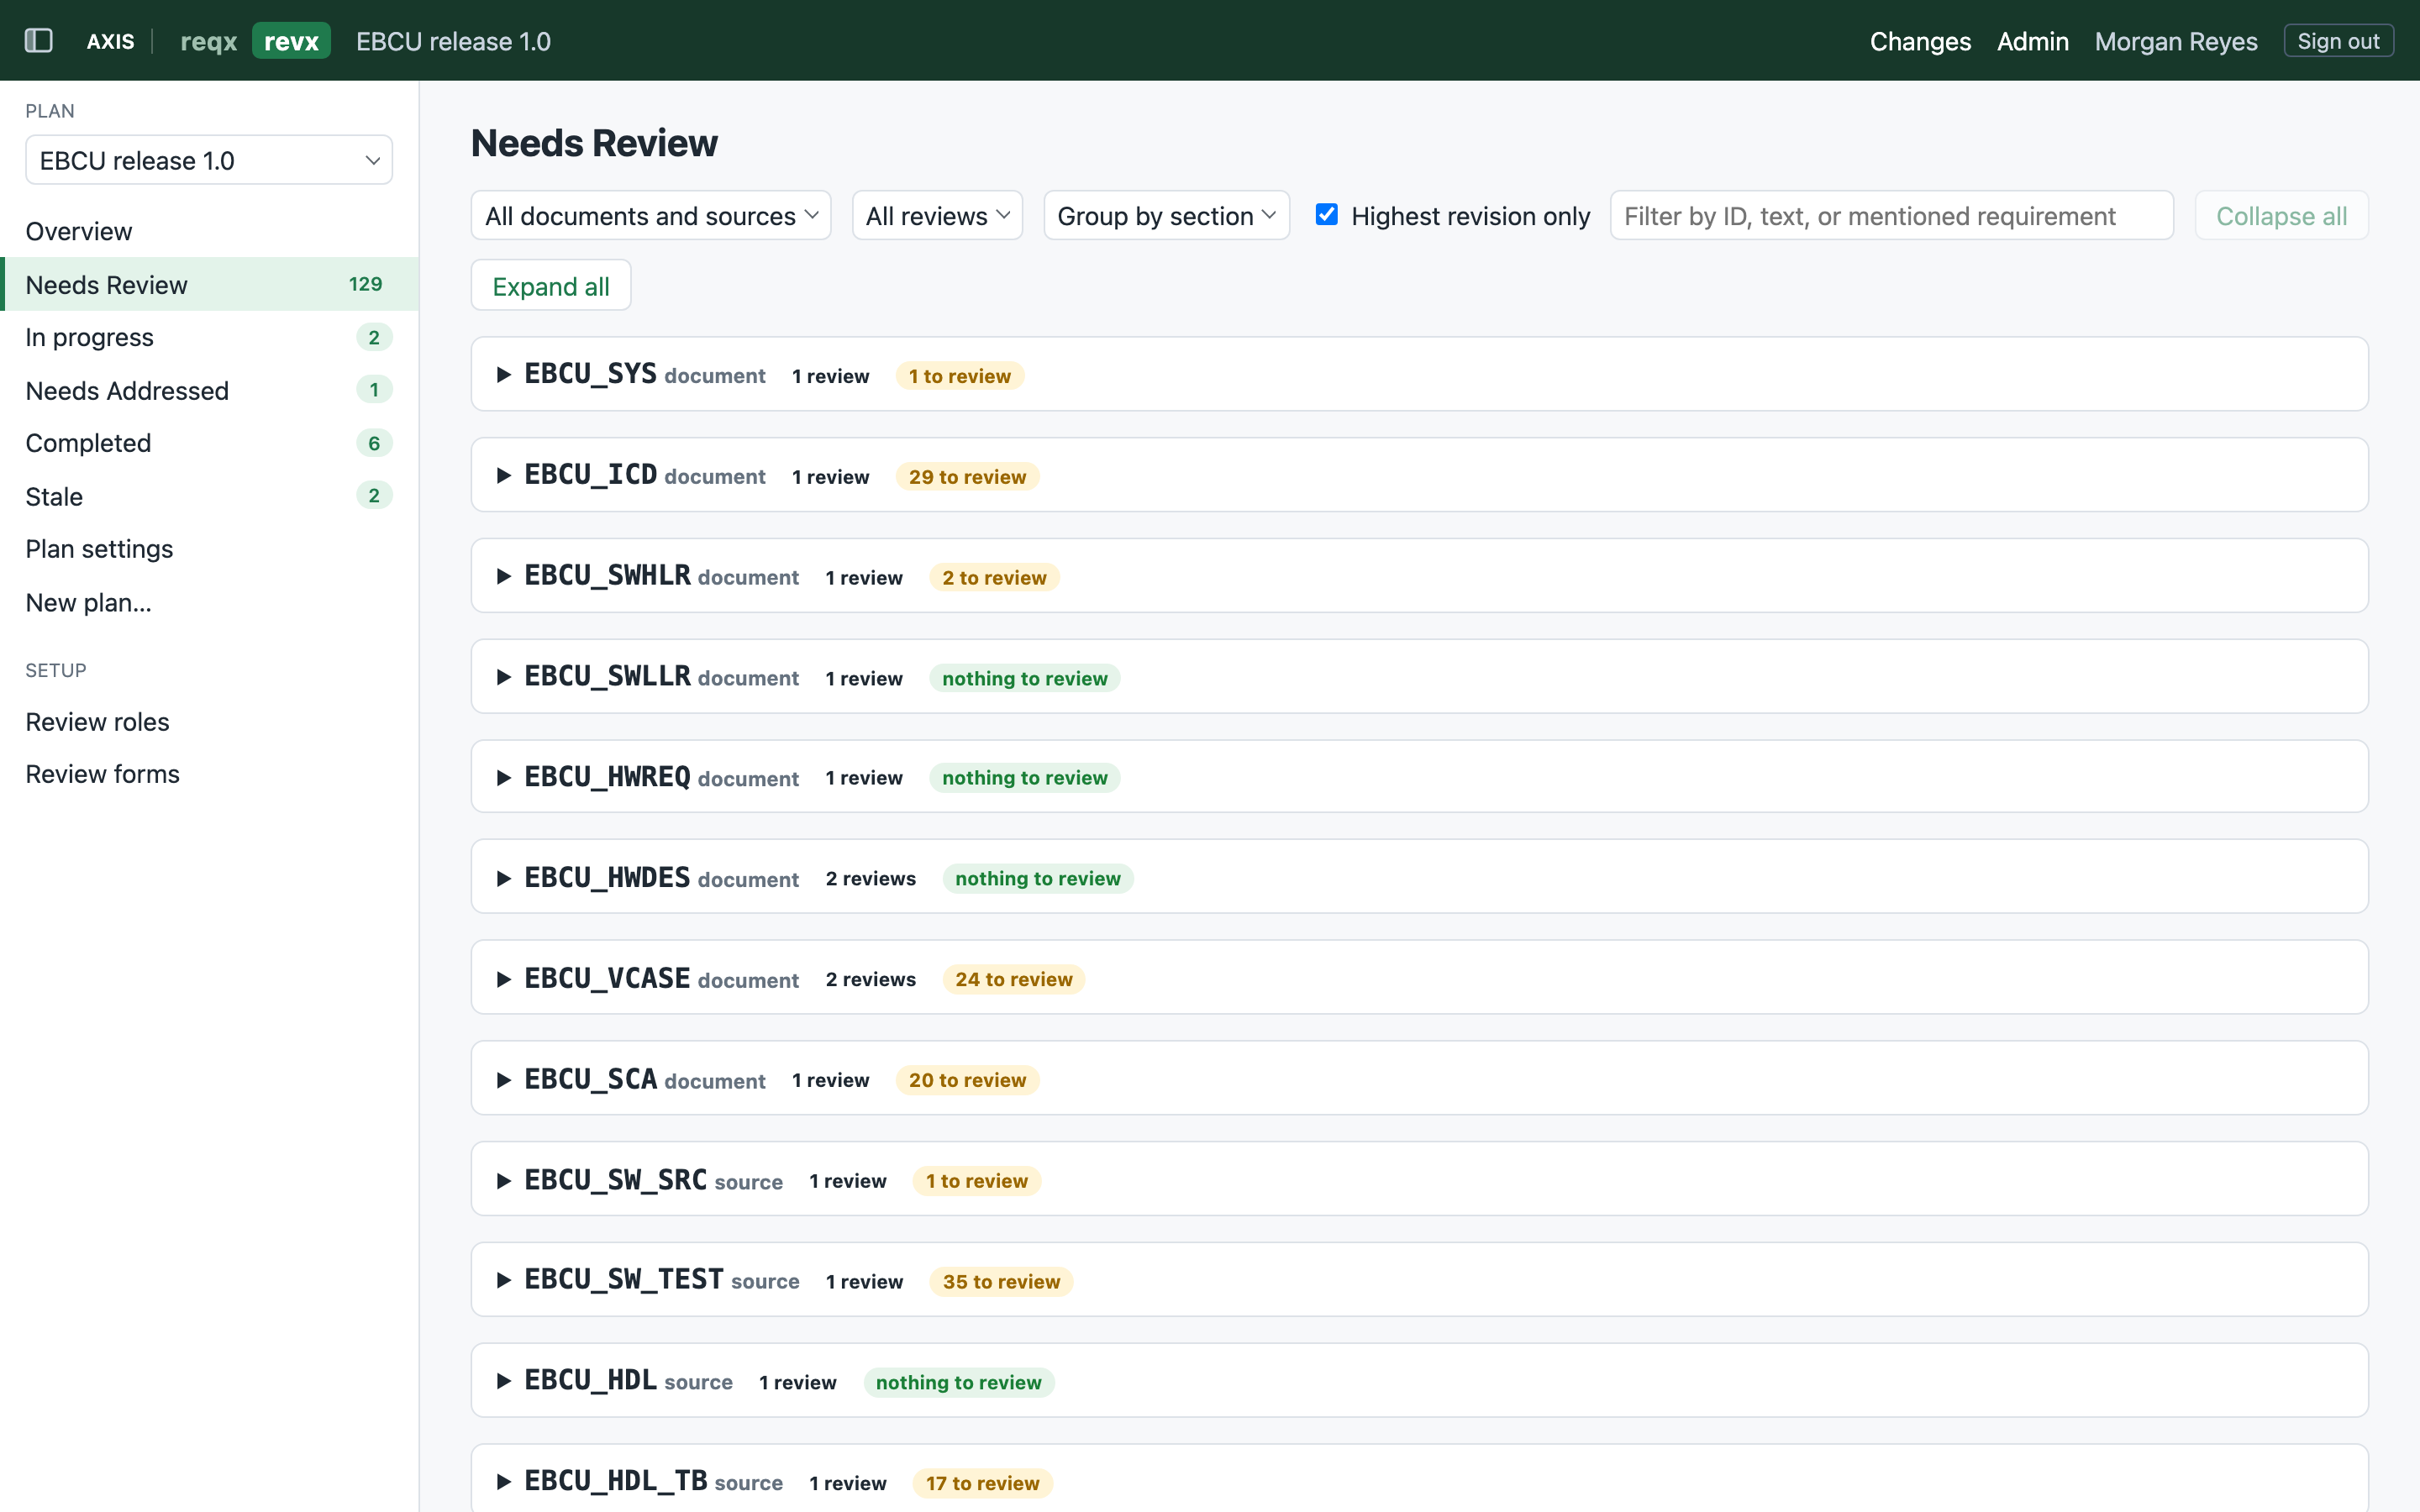
Task: Open Review roles setup page
Action: point(209,721)
